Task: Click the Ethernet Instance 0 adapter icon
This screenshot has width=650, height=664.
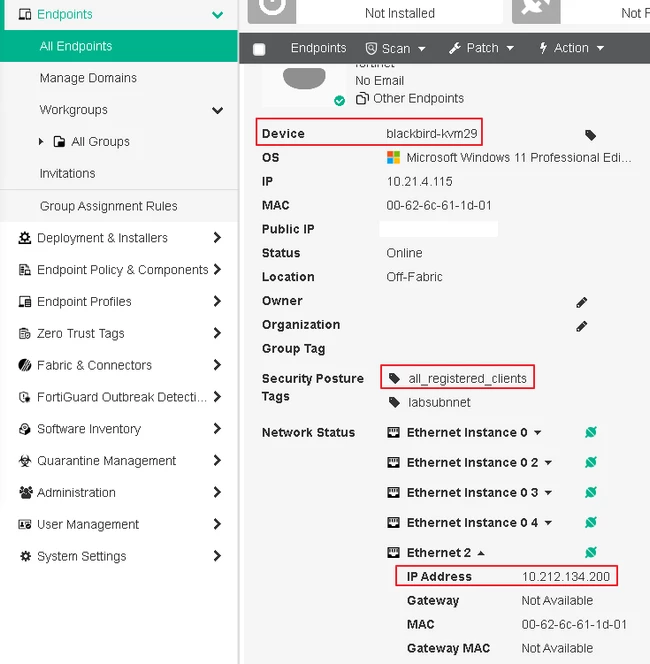Action: pos(393,432)
